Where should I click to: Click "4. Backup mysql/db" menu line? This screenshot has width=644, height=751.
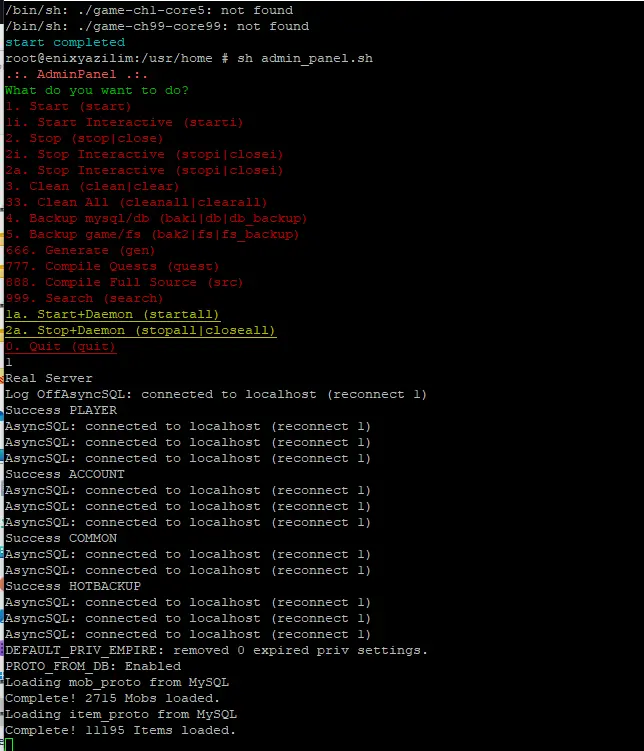[x=156, y=218]
